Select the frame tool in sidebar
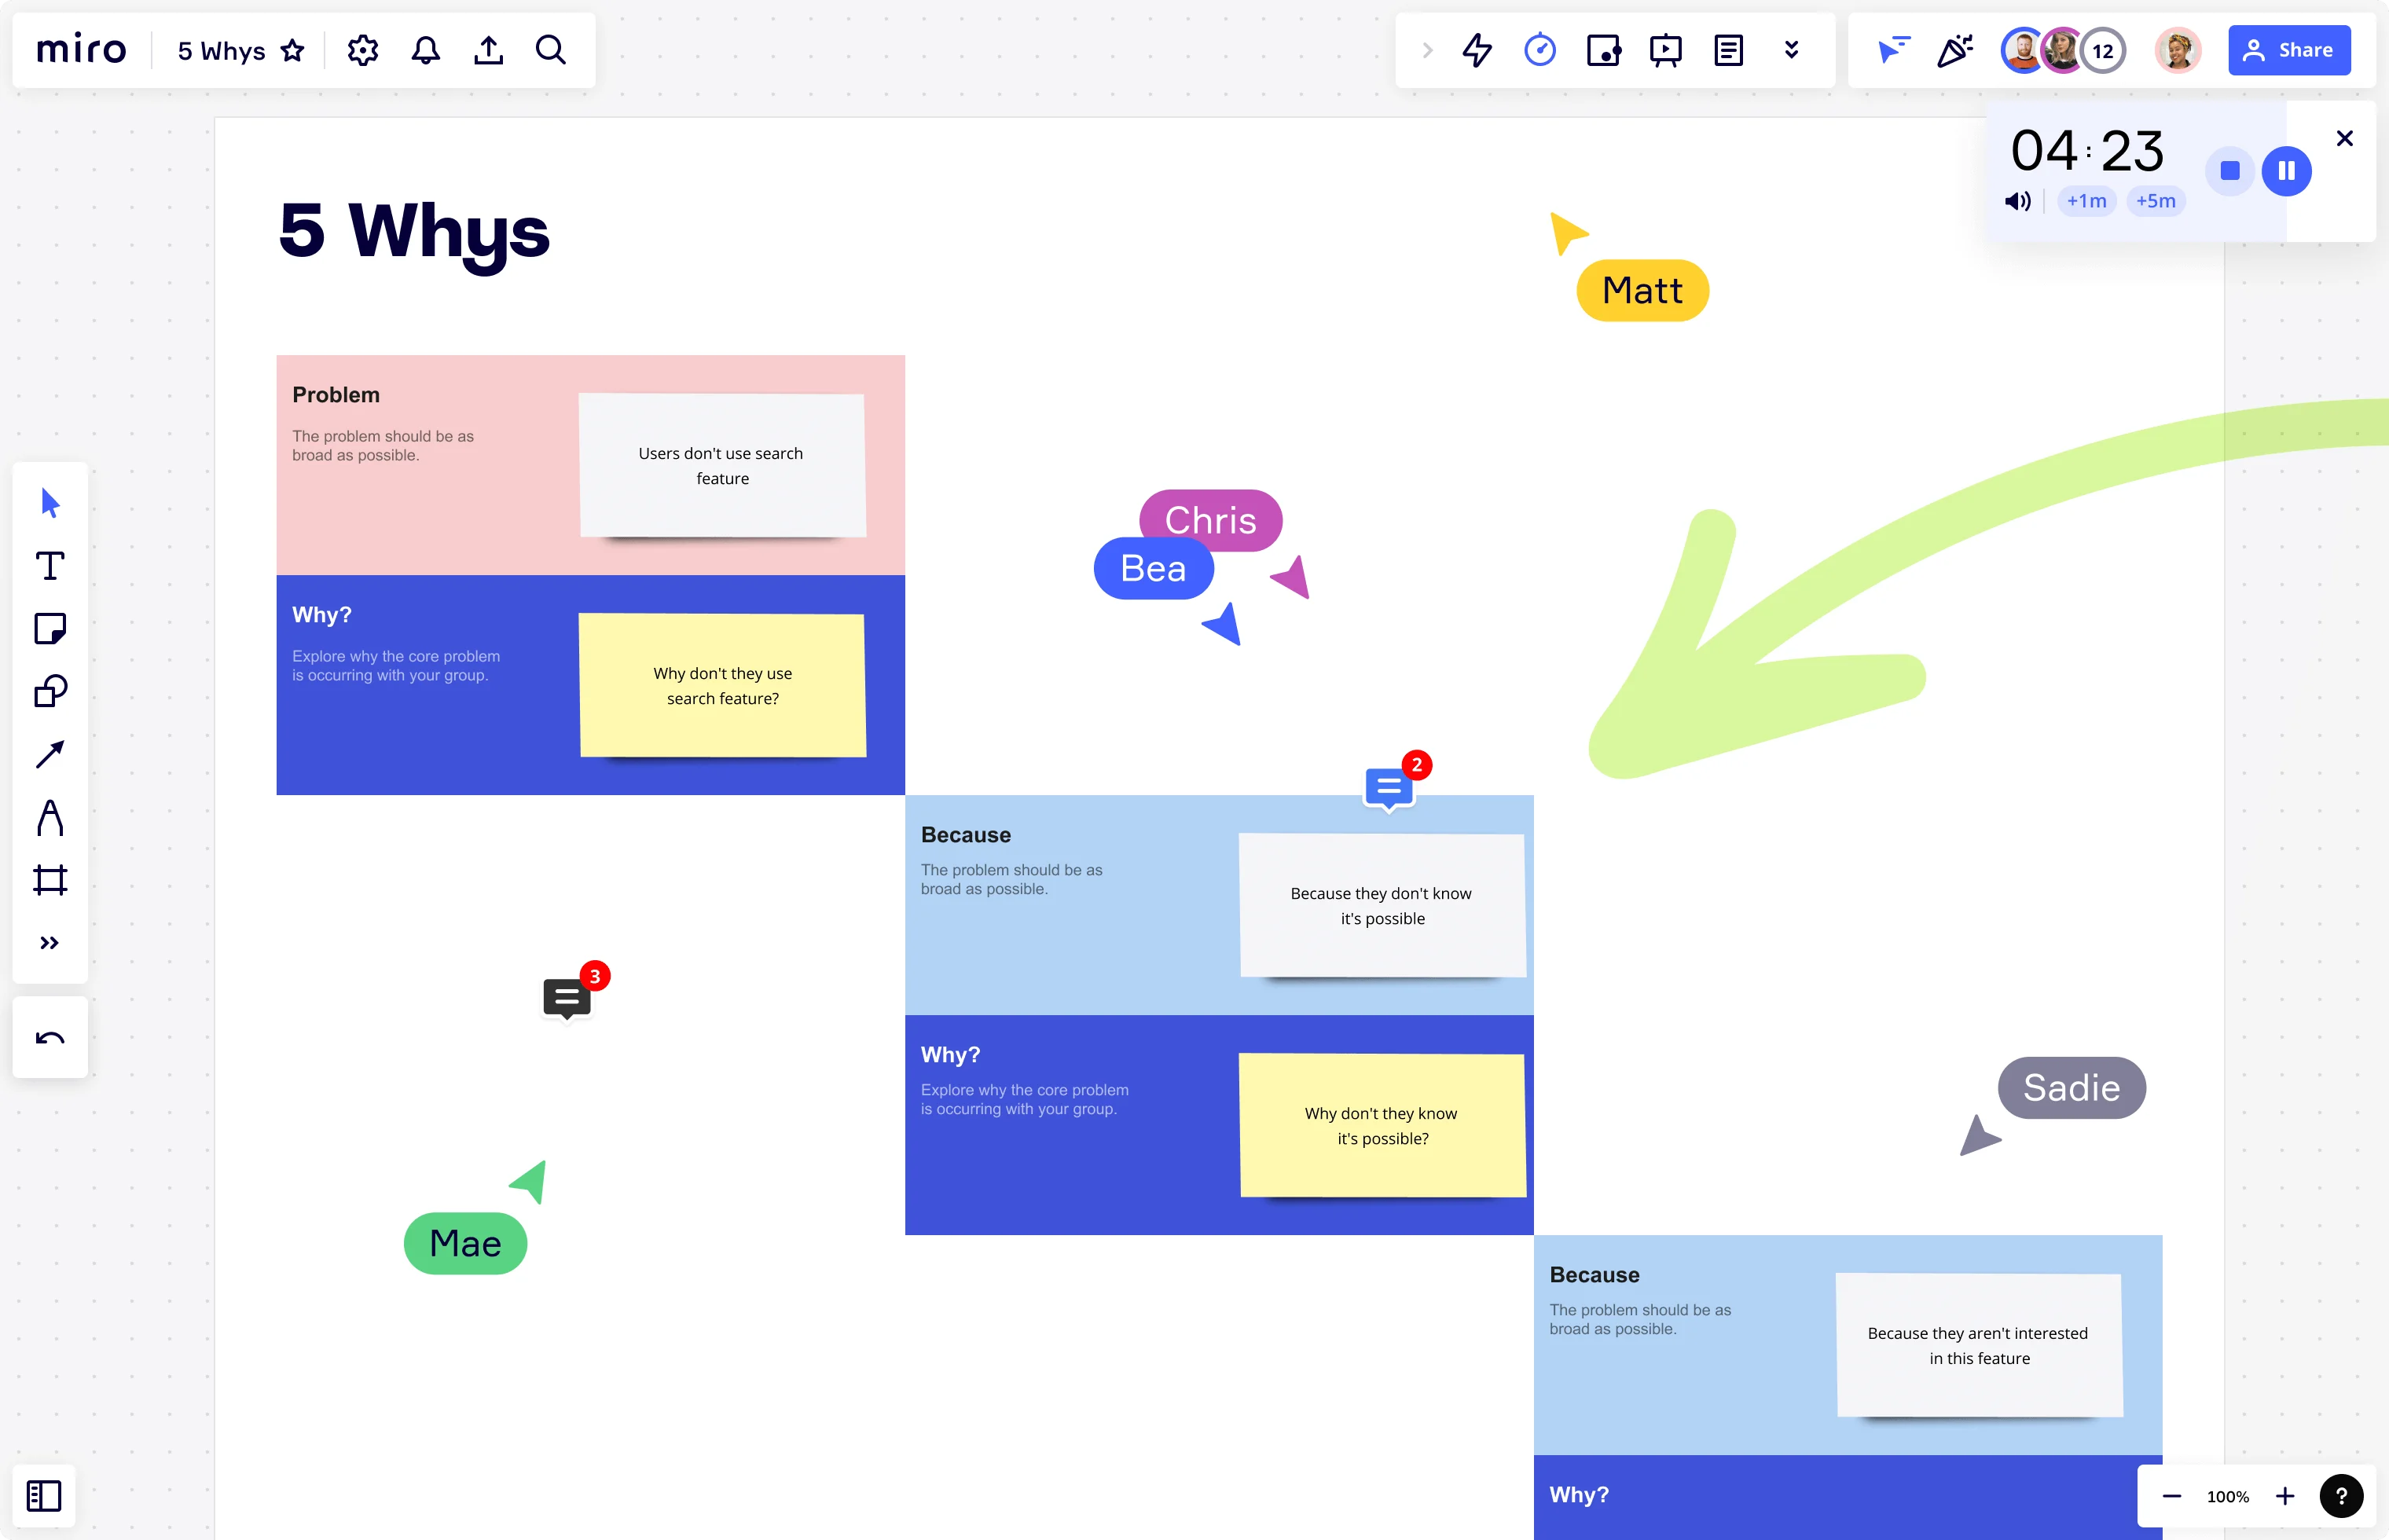The image size is (2389, 1540). coord(49,878)
